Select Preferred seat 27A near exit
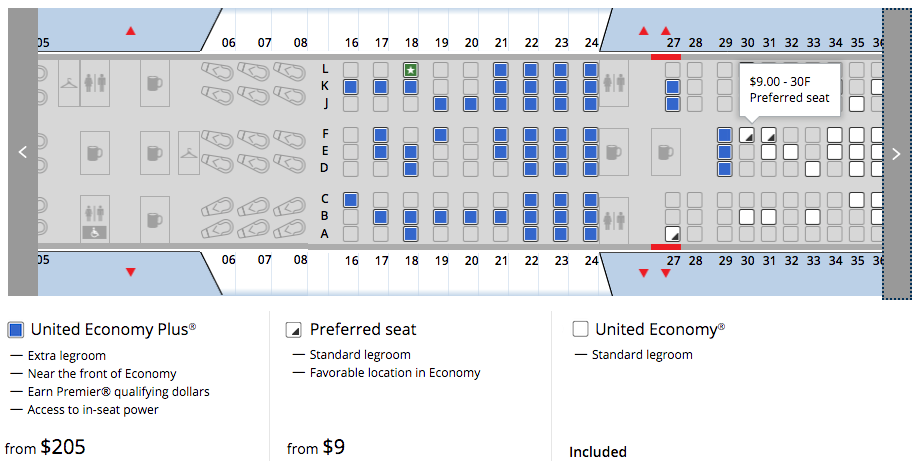This screenshot has height=470, width=922. click(673, 233)
